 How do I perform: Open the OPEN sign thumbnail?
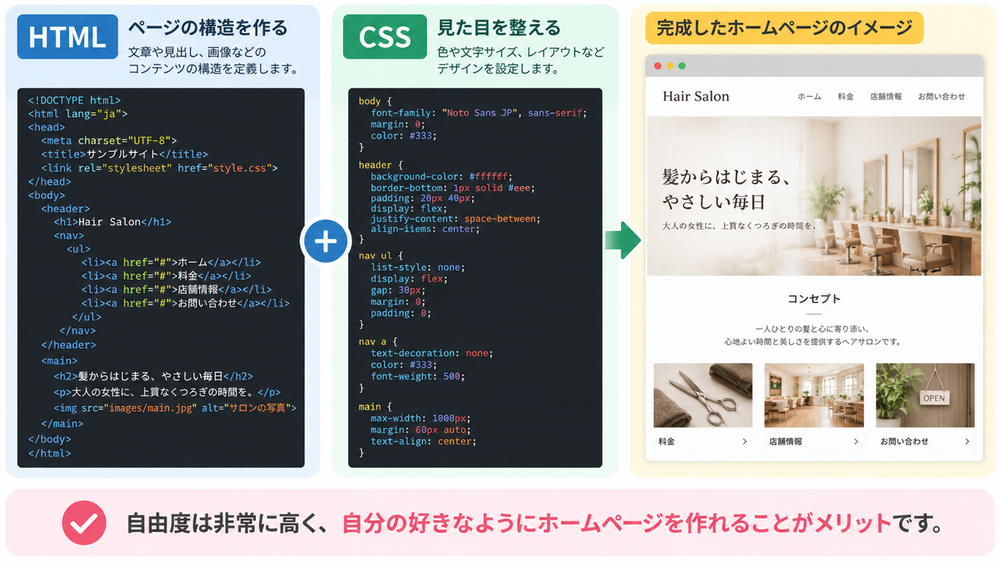tap(925, 395)
